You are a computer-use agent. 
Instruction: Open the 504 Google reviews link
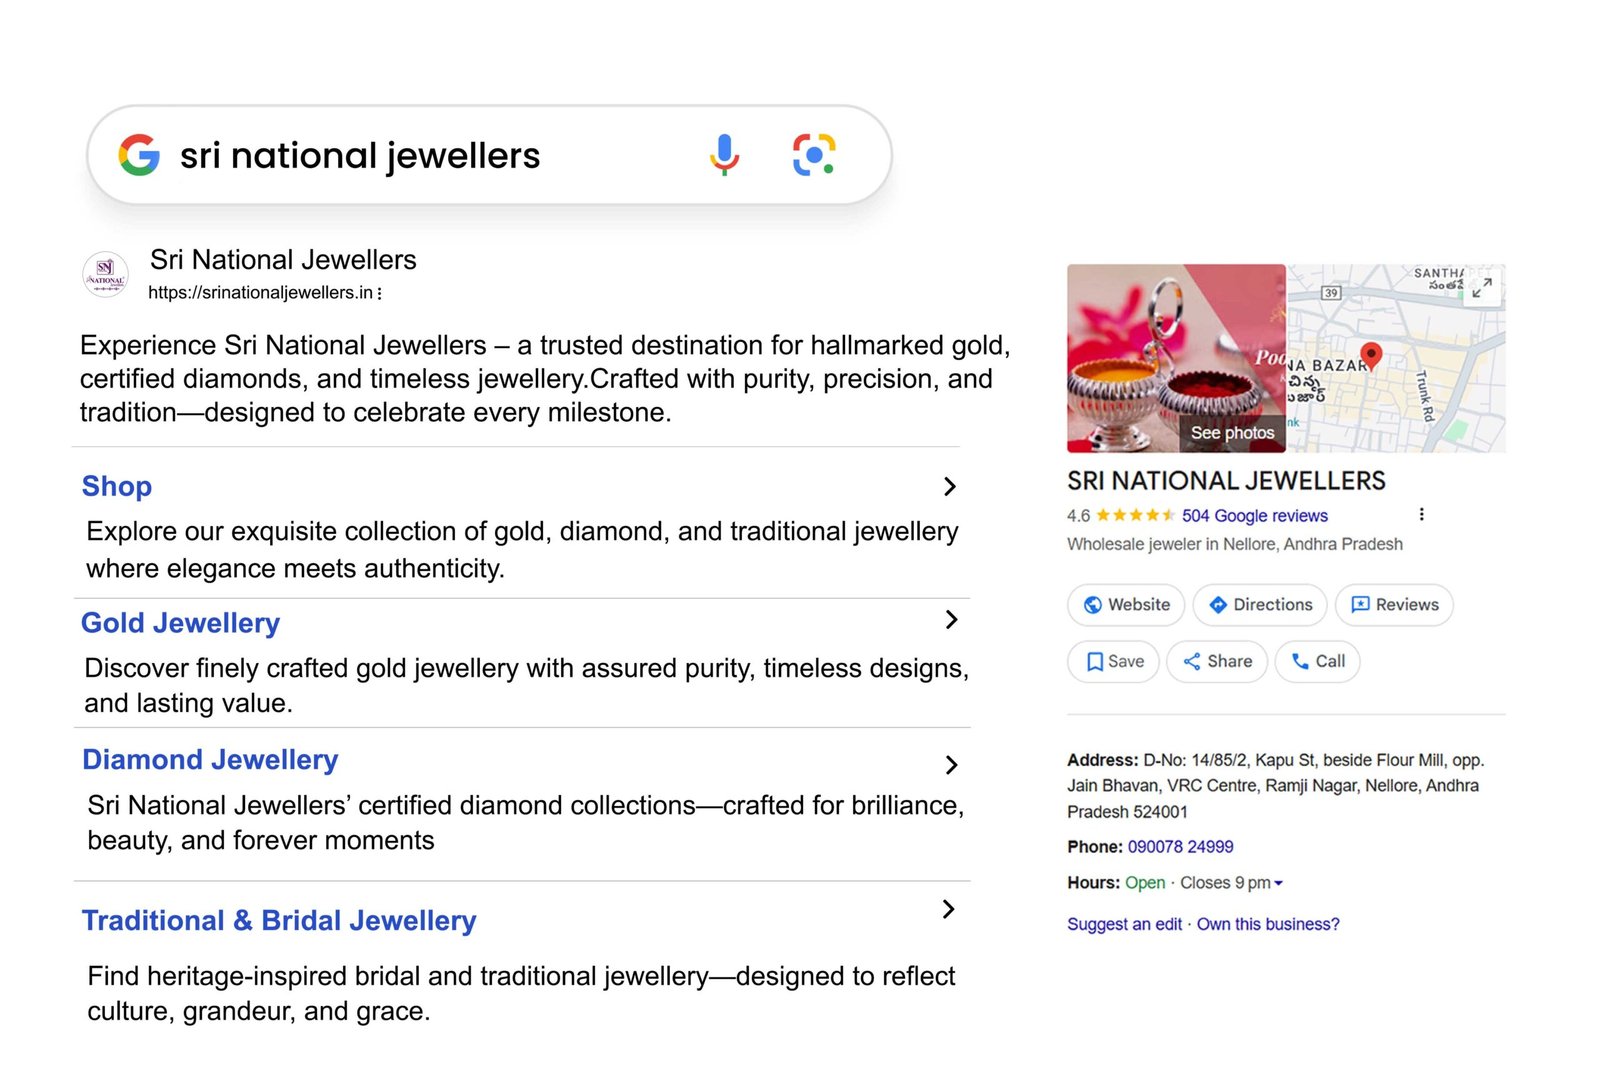pos(1254,516)
